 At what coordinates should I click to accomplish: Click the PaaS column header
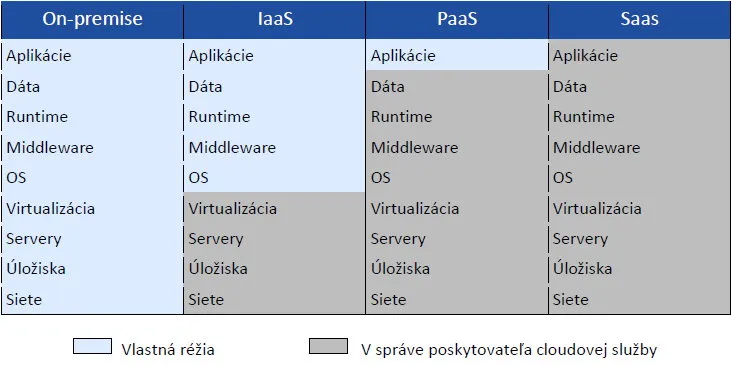click(x=457, y=20)
